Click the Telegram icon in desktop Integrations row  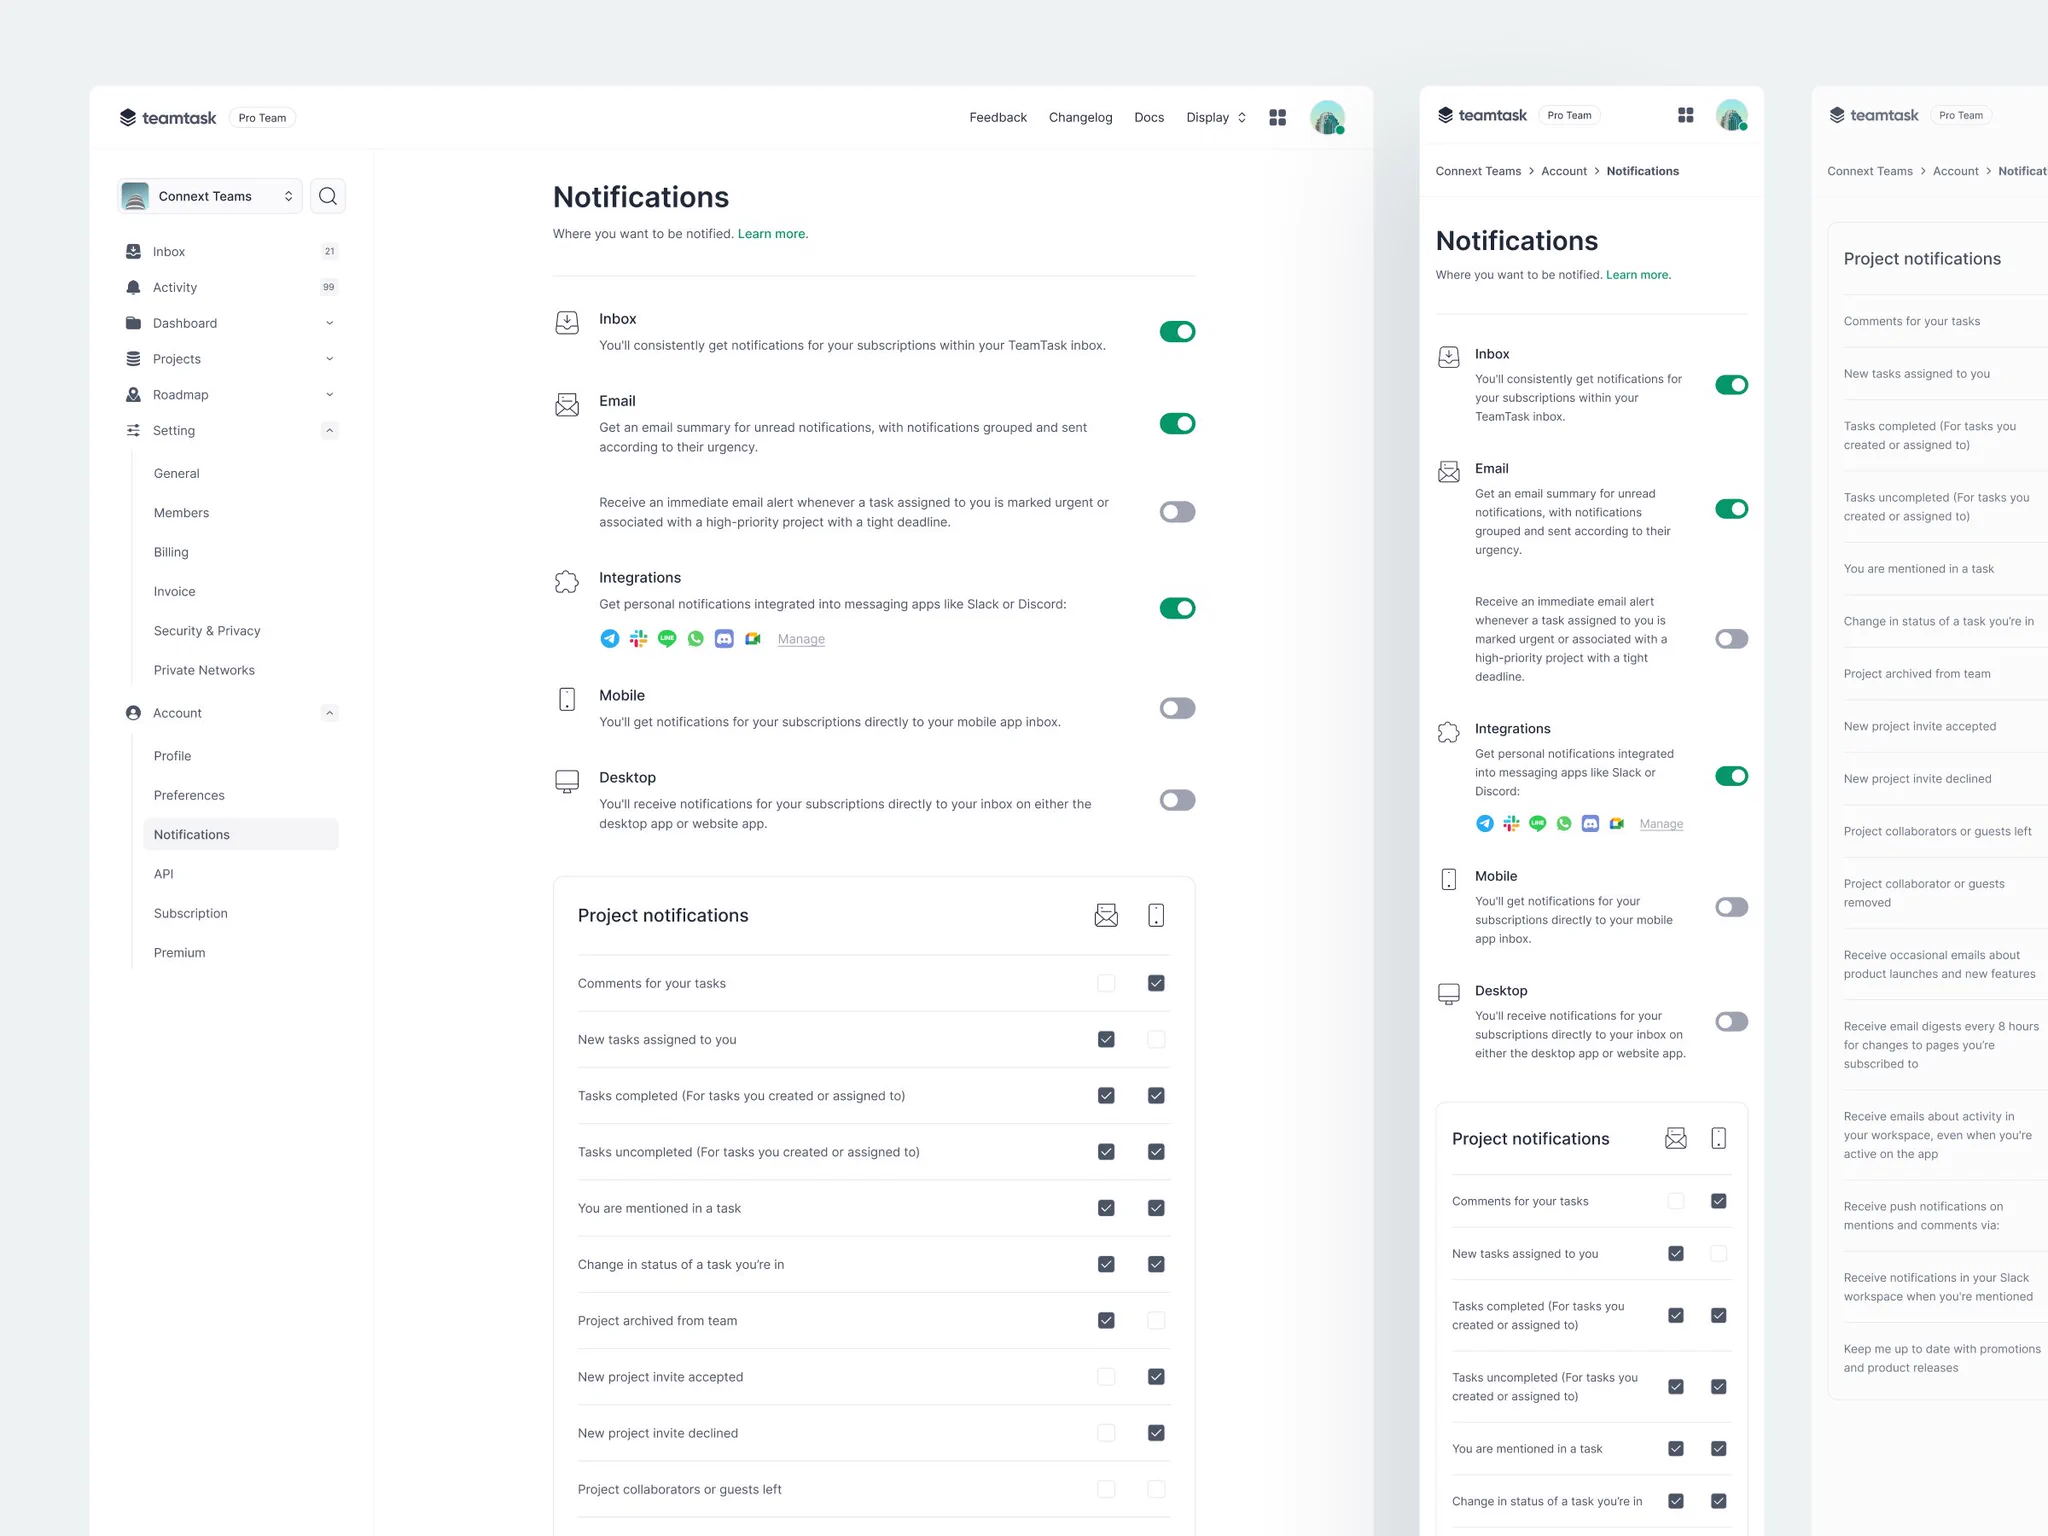(609, 638)
